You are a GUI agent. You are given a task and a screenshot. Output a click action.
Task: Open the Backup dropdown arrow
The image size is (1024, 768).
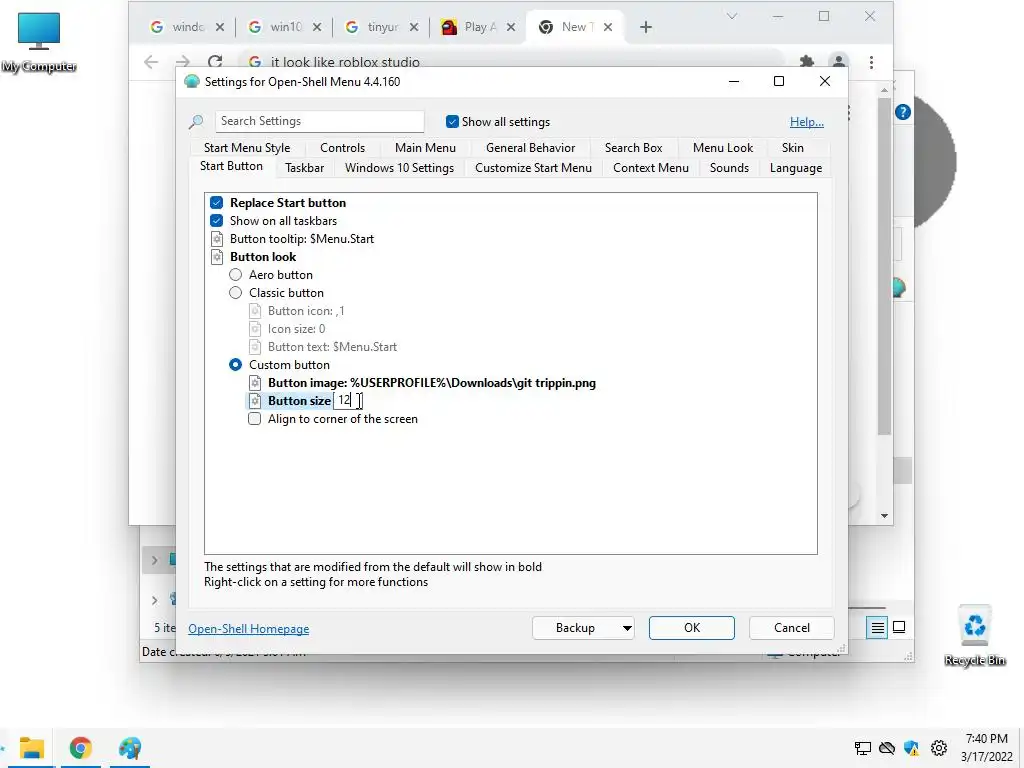626,628
